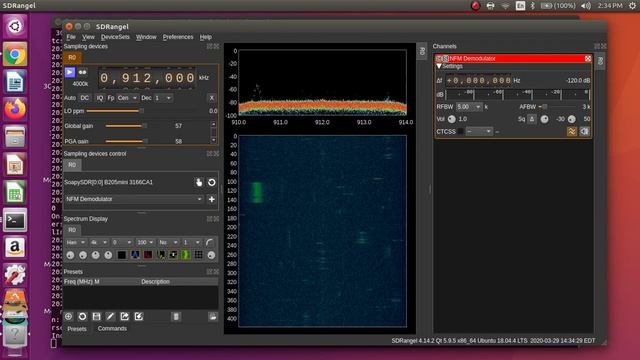This screenshot has width=640, height=360.
Task: Open Firefox from the Ubuntu dock
Action: tap(15, 109)
